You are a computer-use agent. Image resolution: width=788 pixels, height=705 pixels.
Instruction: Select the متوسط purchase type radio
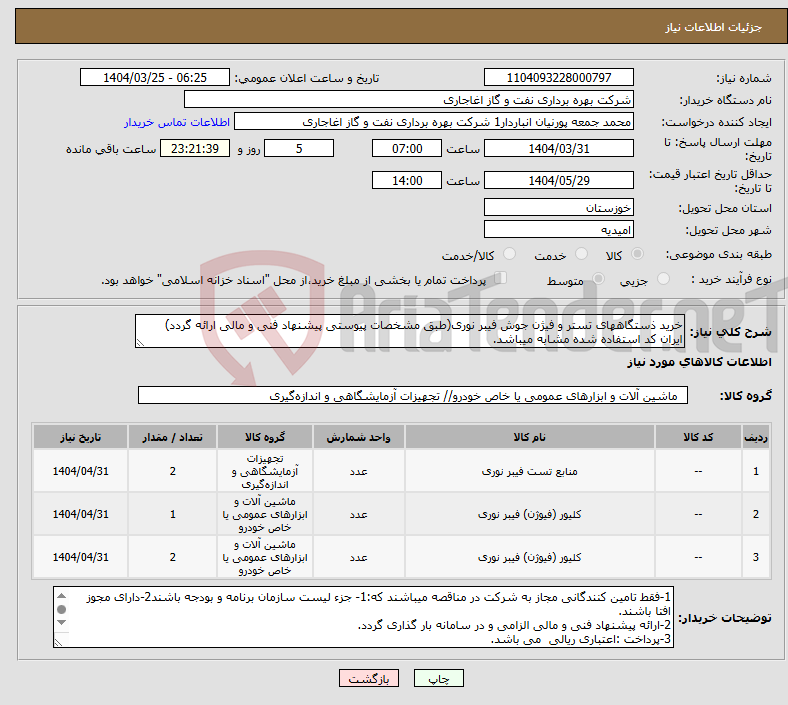coord(598,278)
